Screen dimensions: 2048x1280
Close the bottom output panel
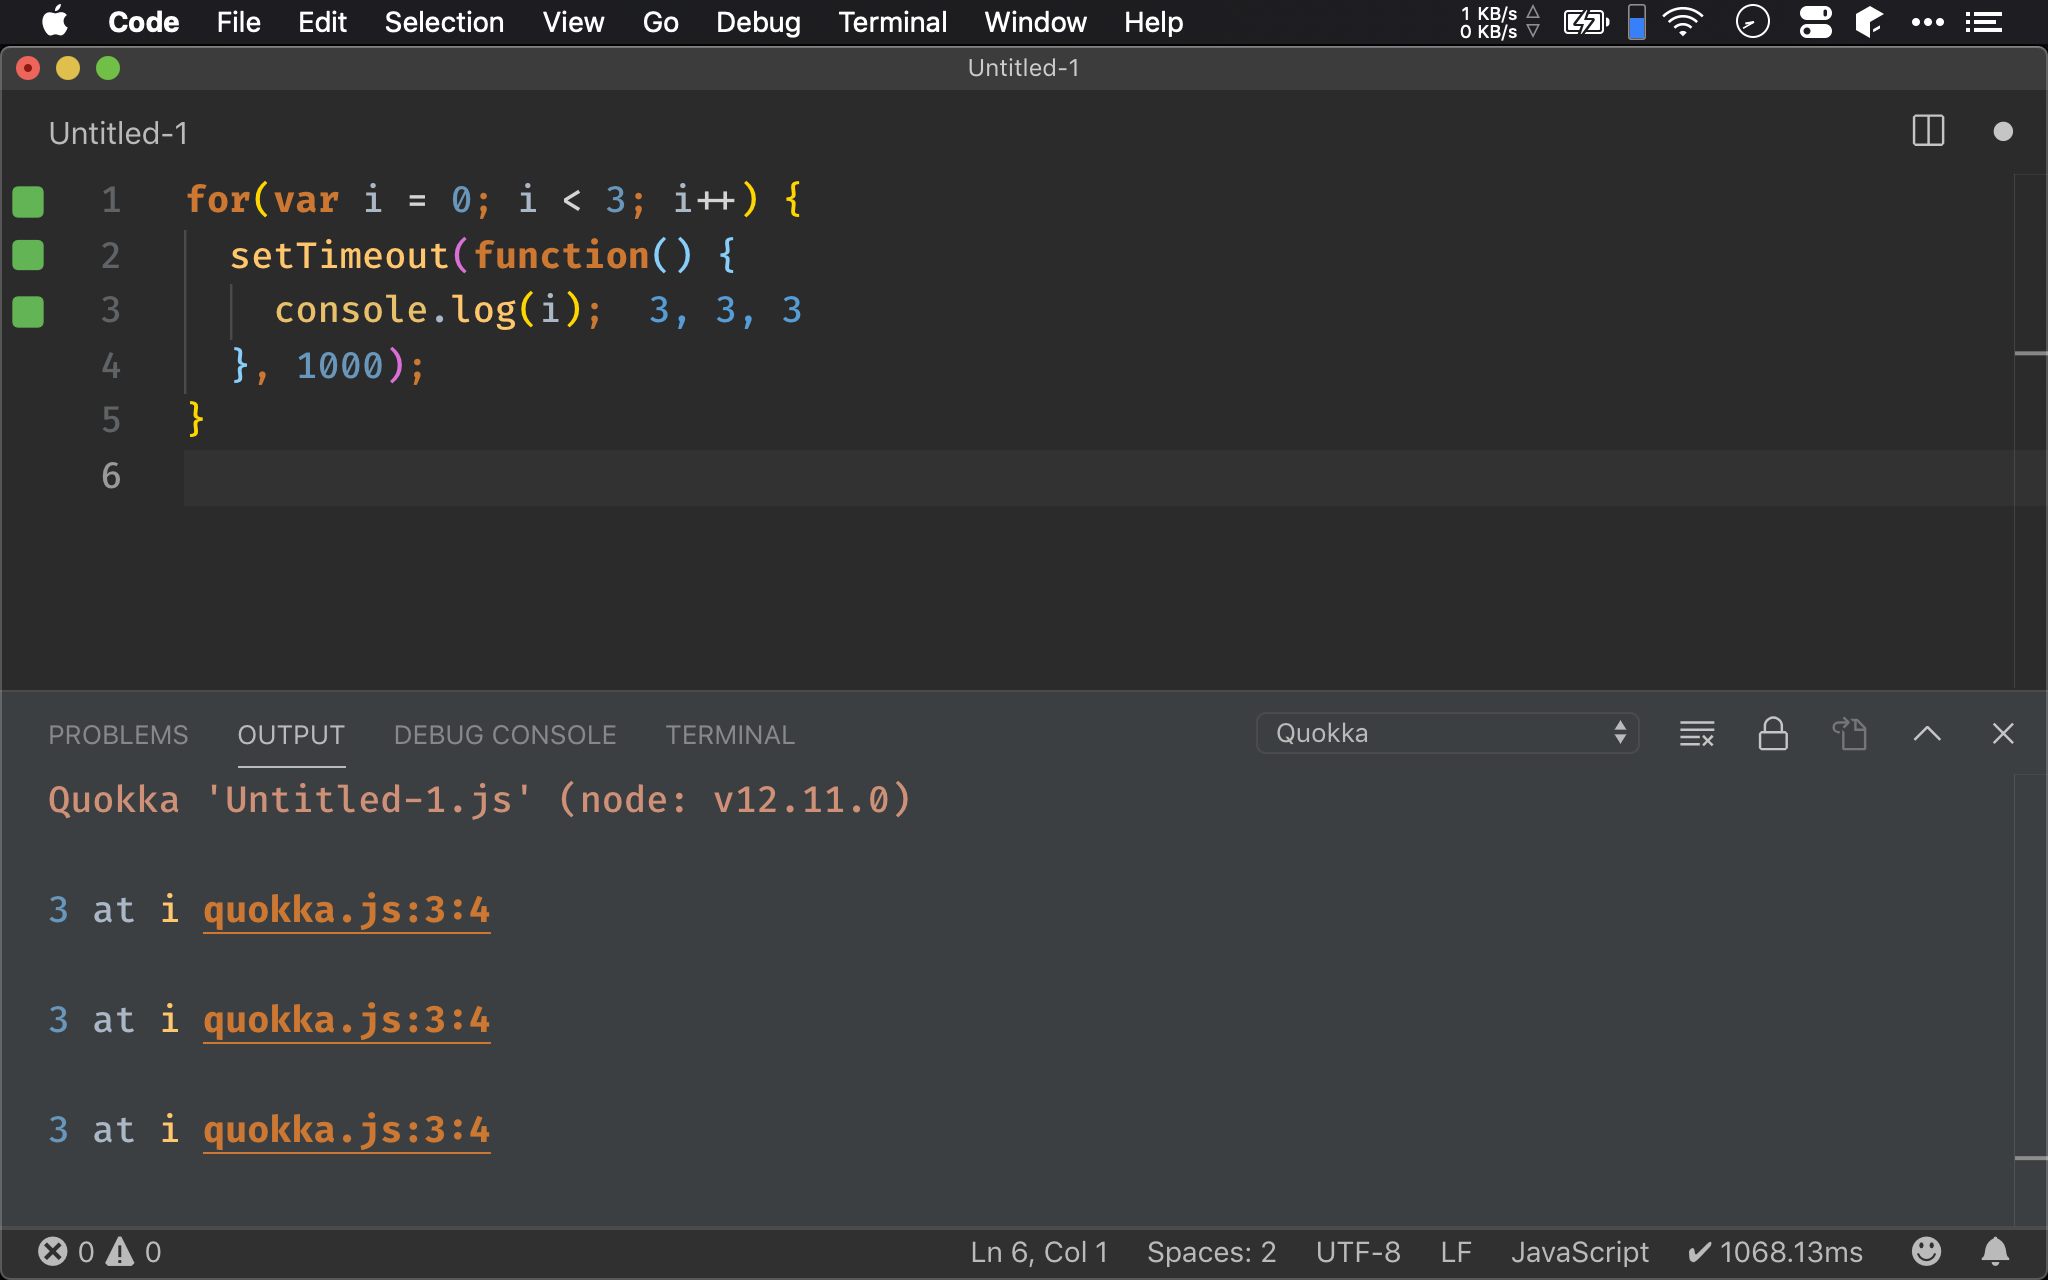[x=2002, y=734]
